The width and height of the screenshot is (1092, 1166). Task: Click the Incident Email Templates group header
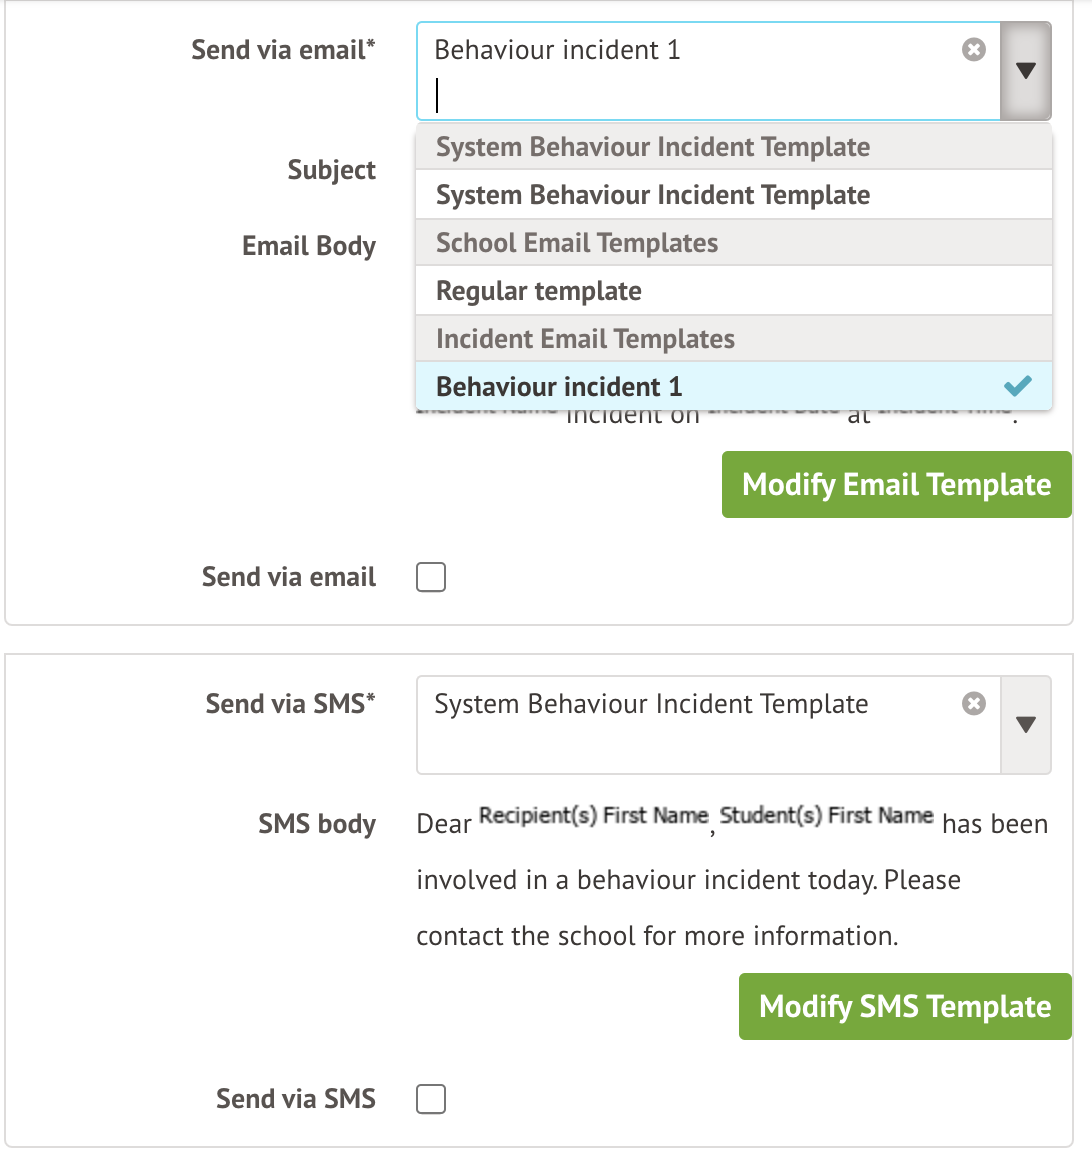[x=585, y=339]
